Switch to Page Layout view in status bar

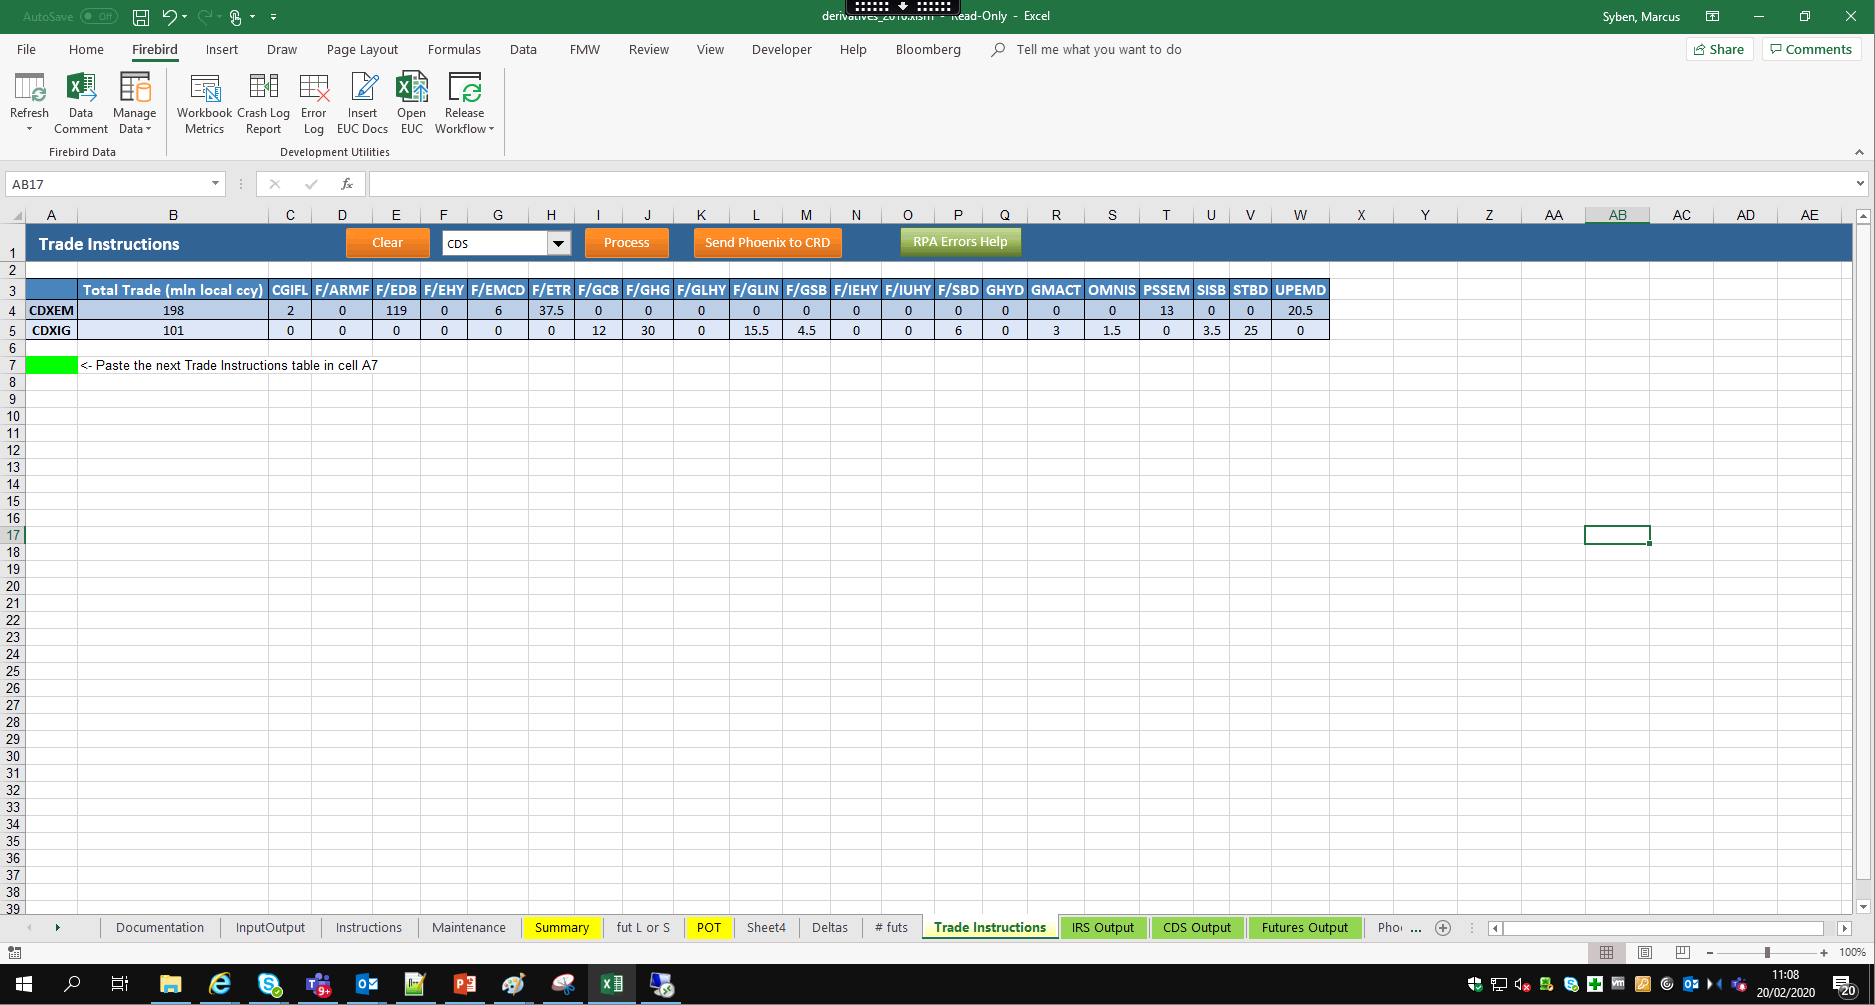(x=1645, y=952)
